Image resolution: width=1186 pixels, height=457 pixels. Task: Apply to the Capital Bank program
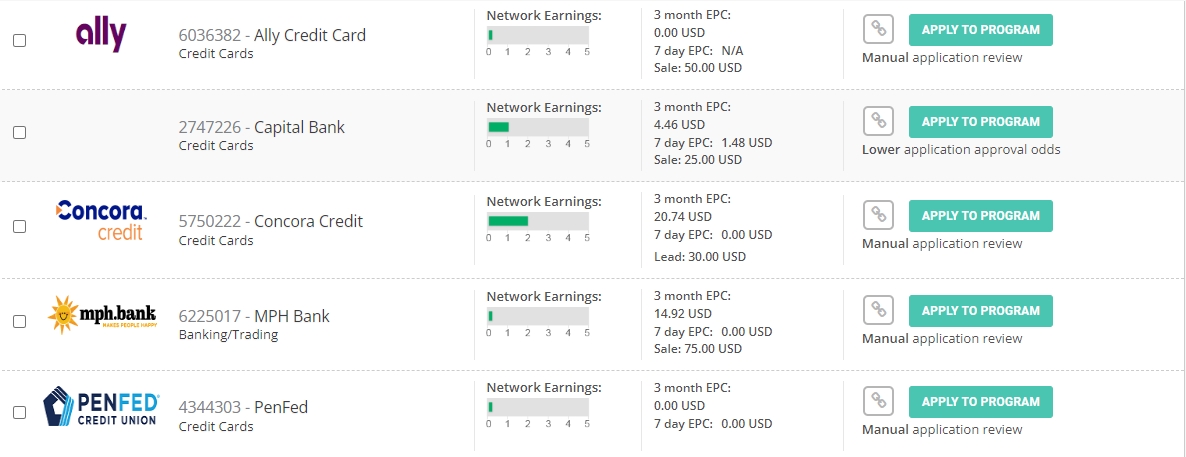(x=980, y=121)
